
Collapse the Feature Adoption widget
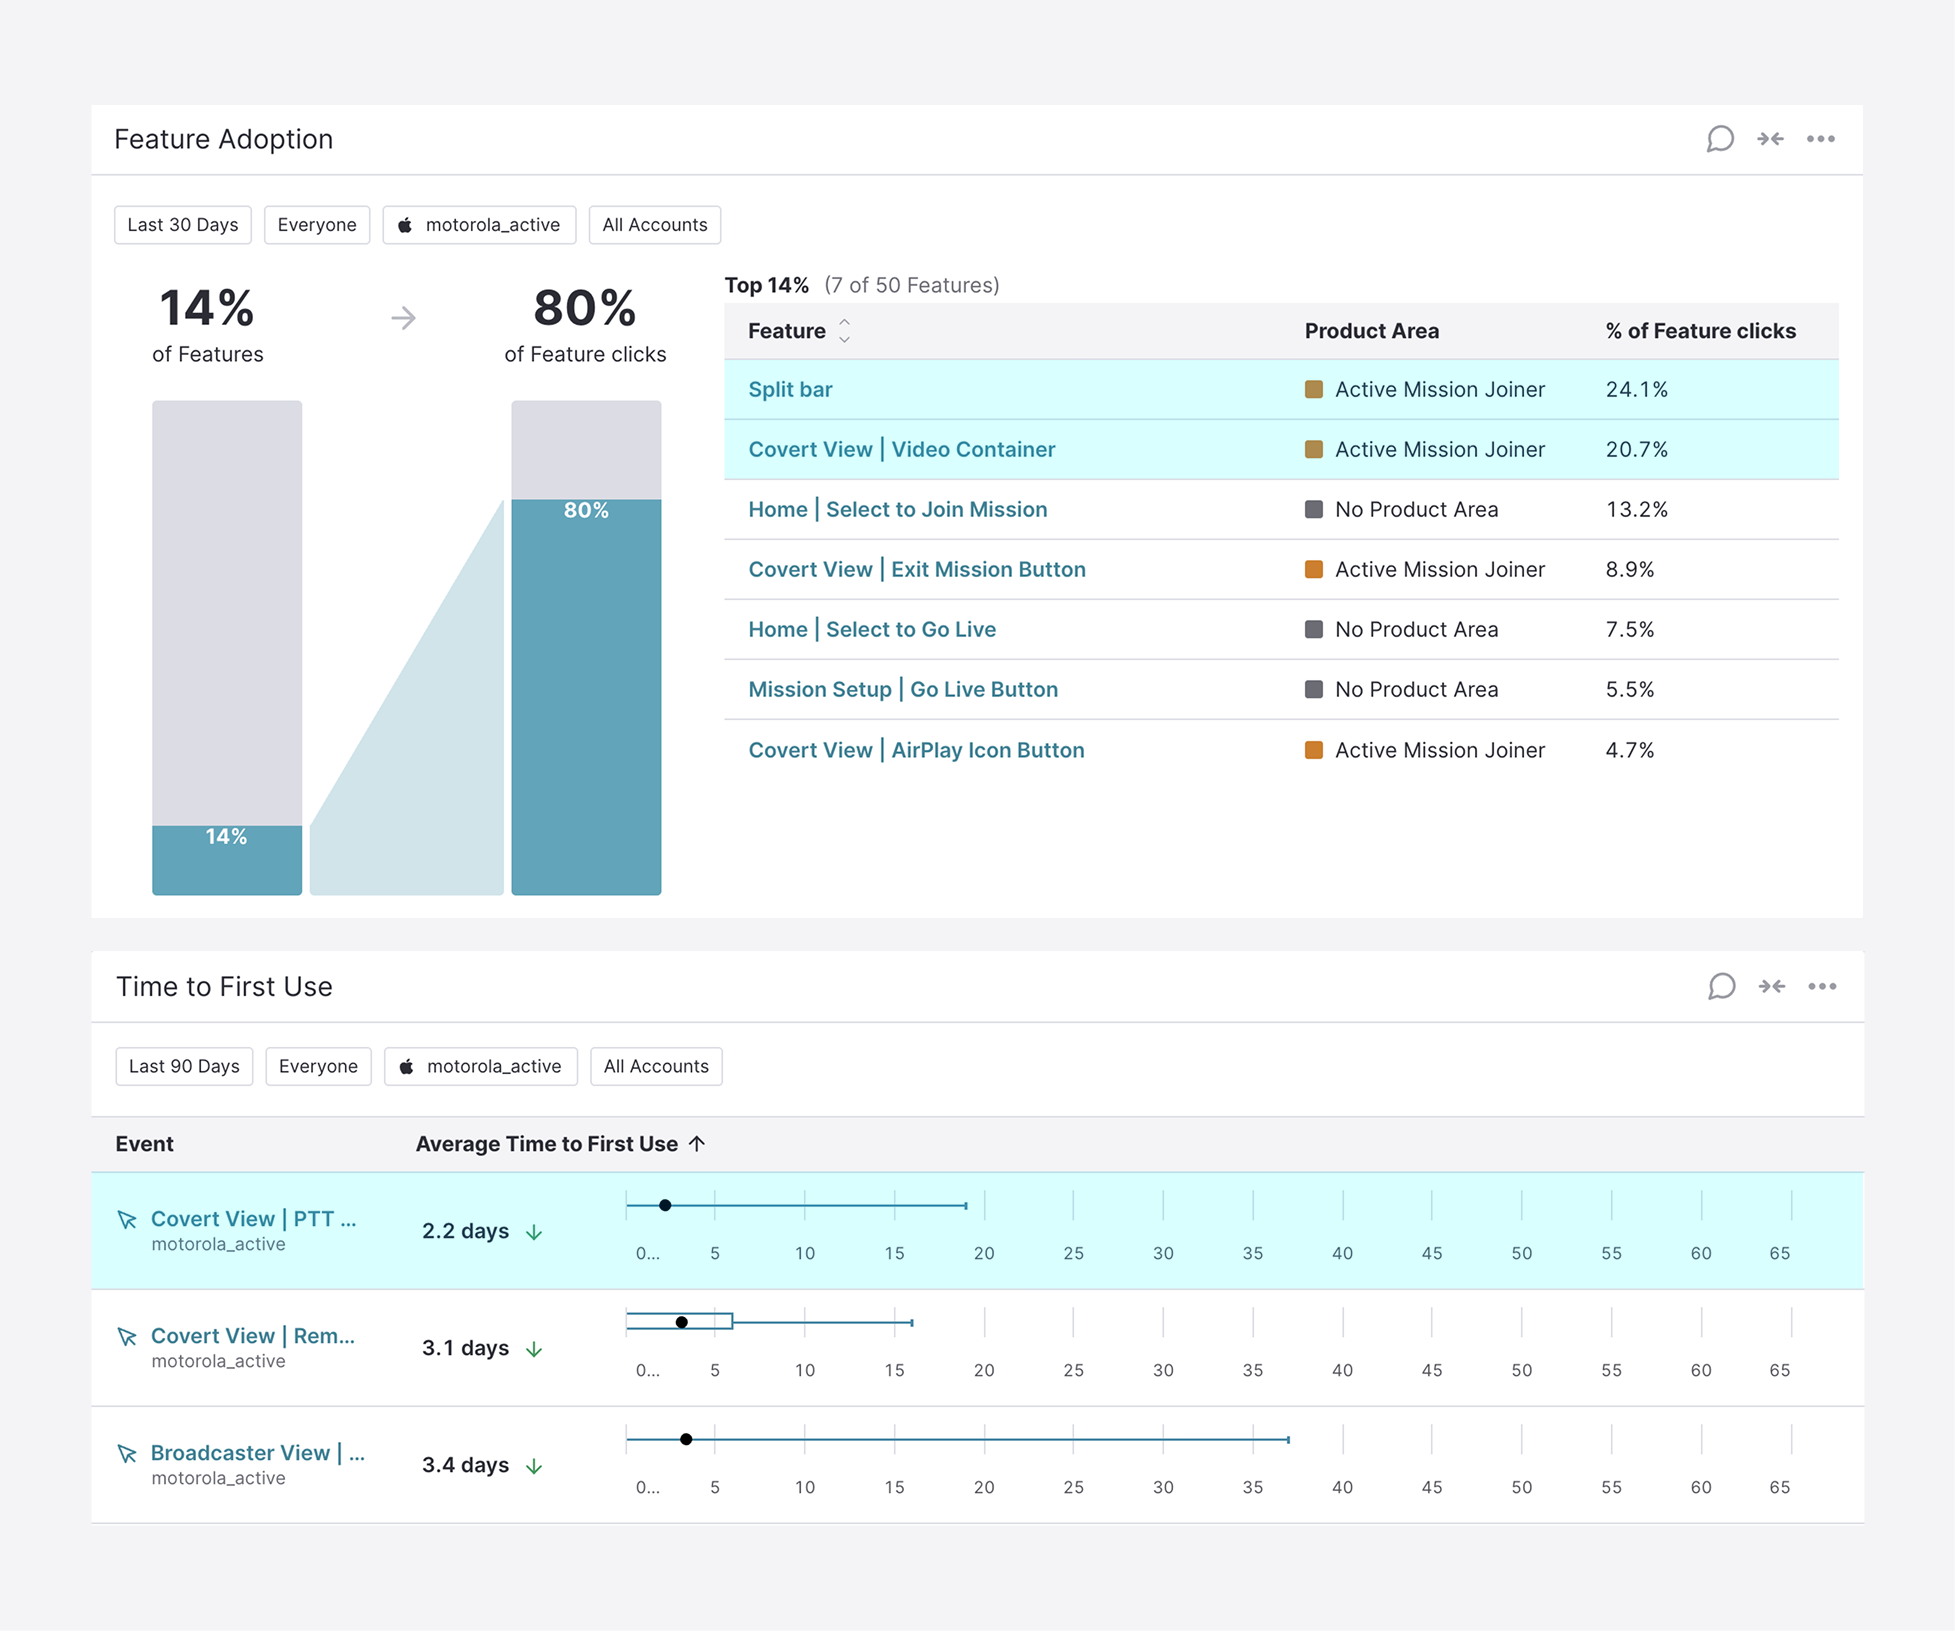point(1770,139)
